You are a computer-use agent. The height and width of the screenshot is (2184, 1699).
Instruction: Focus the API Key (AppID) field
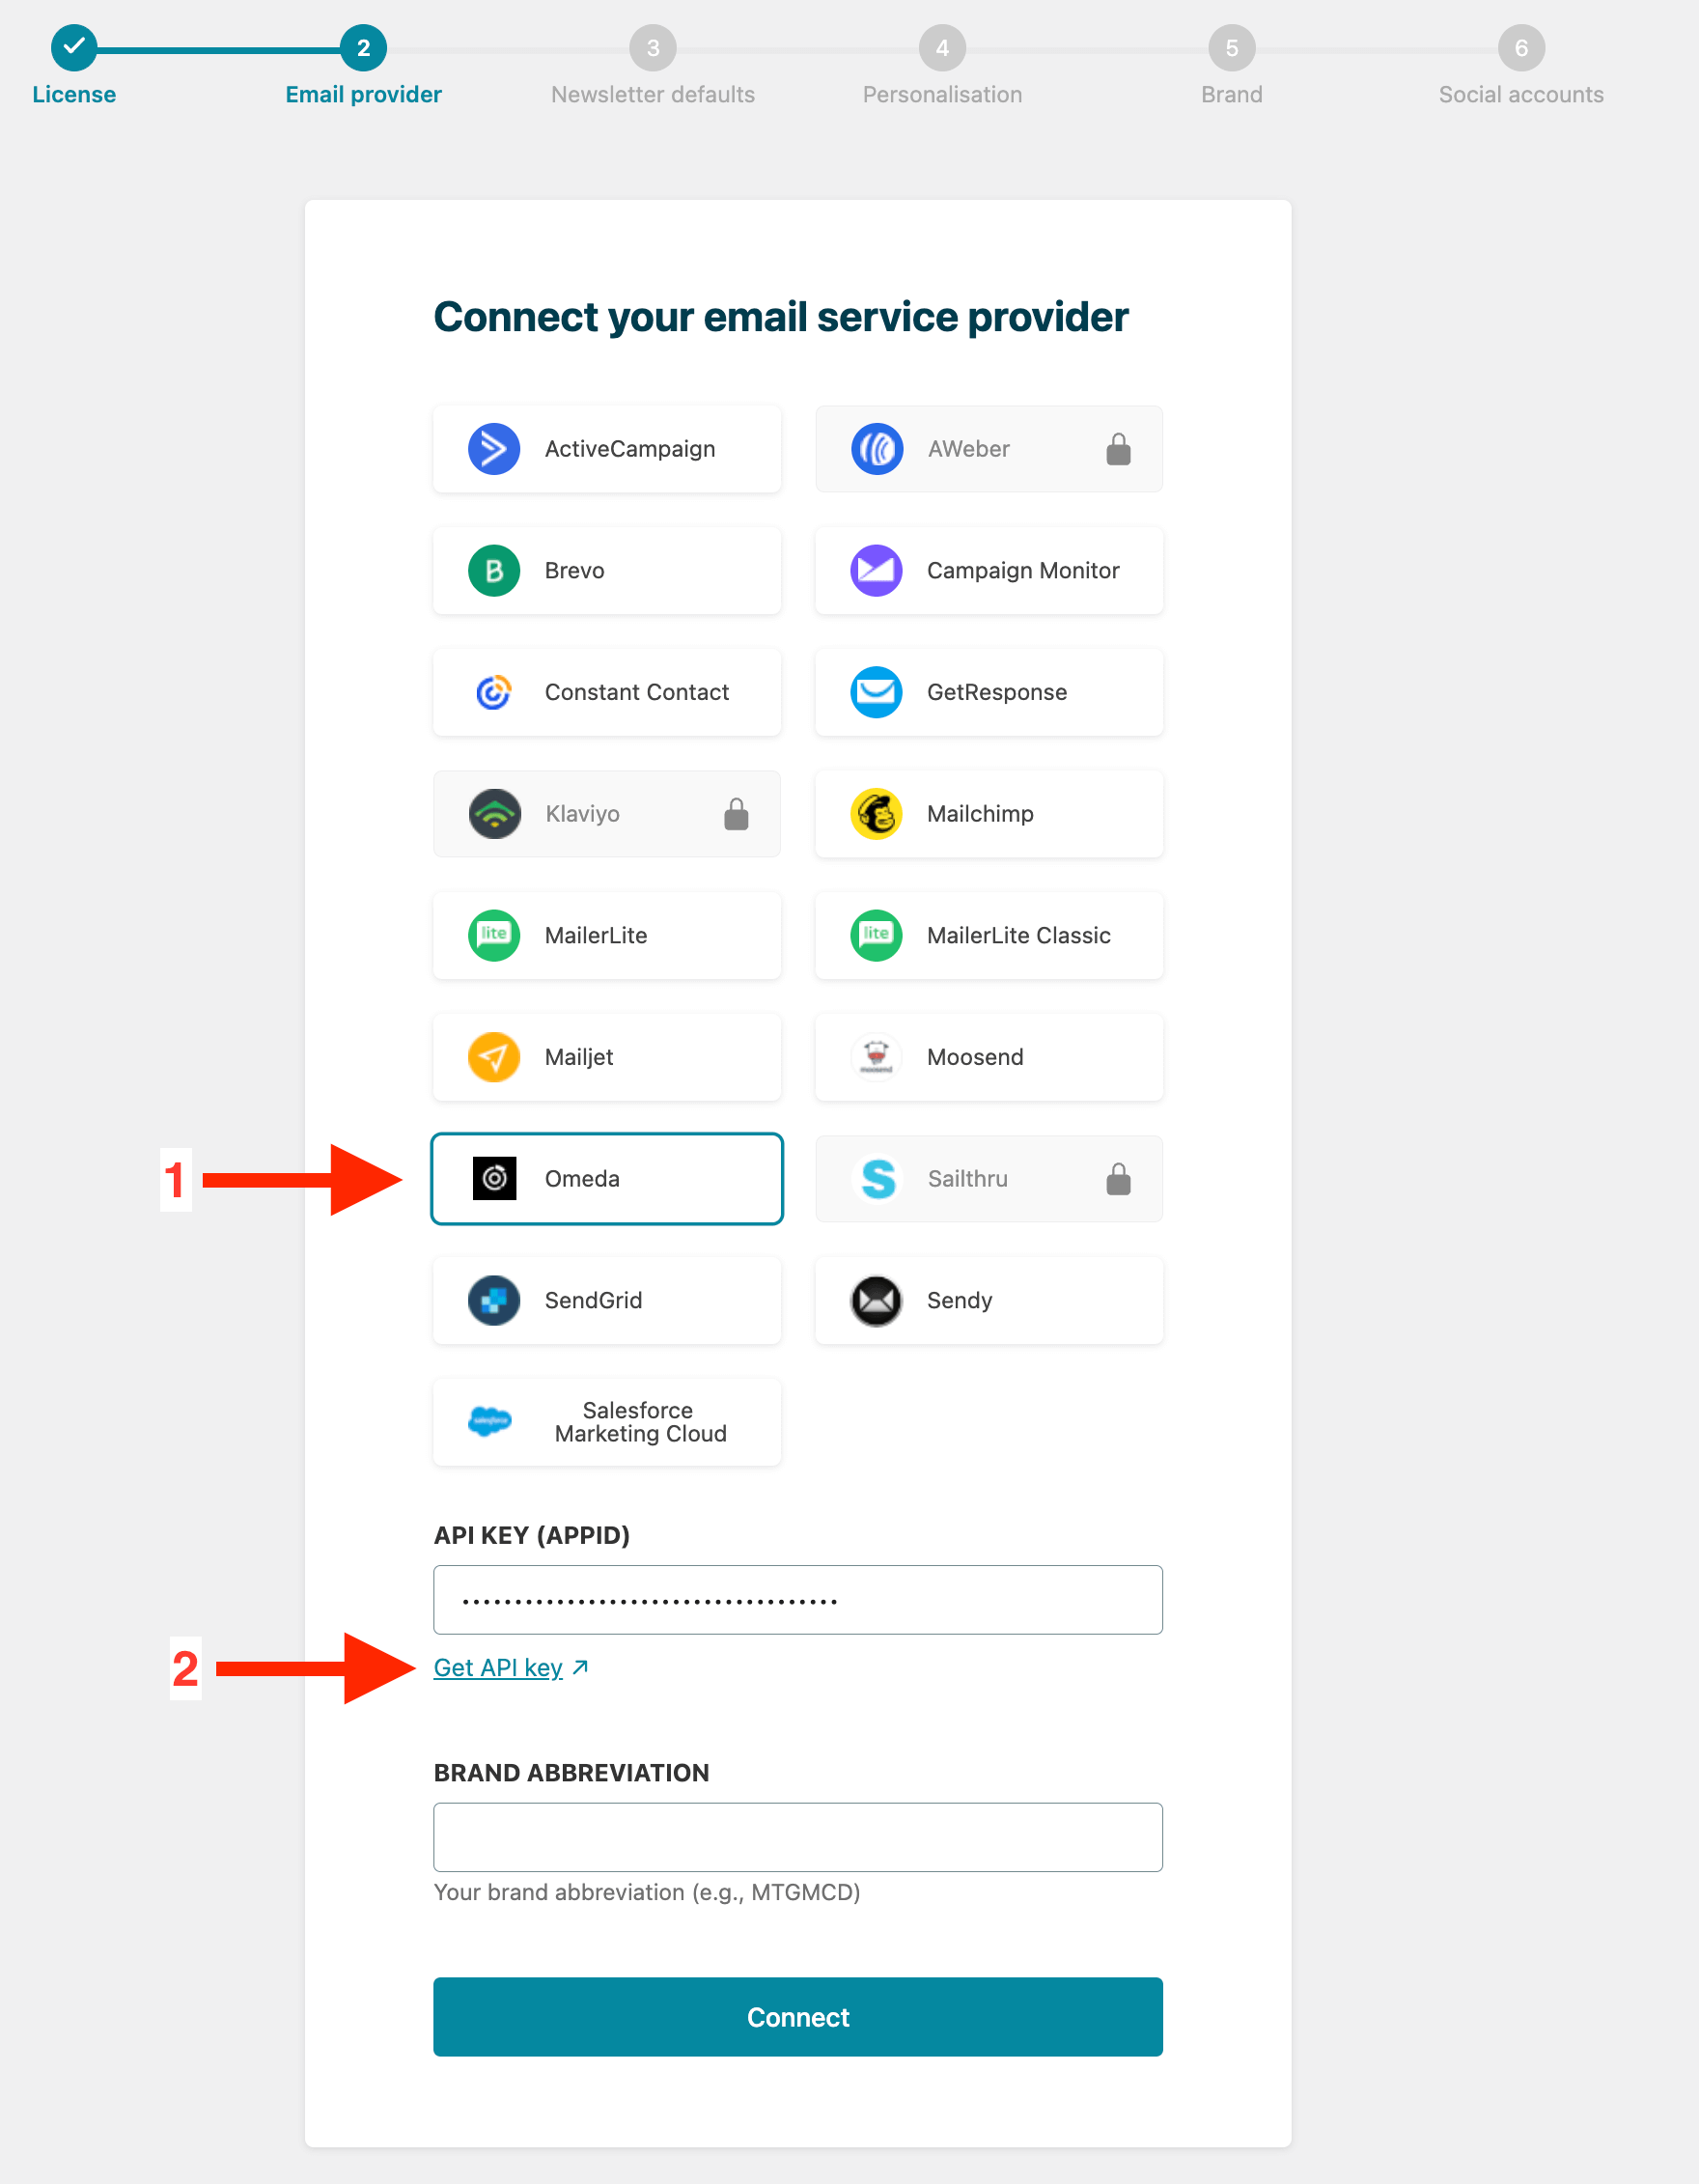(797, 1600)
